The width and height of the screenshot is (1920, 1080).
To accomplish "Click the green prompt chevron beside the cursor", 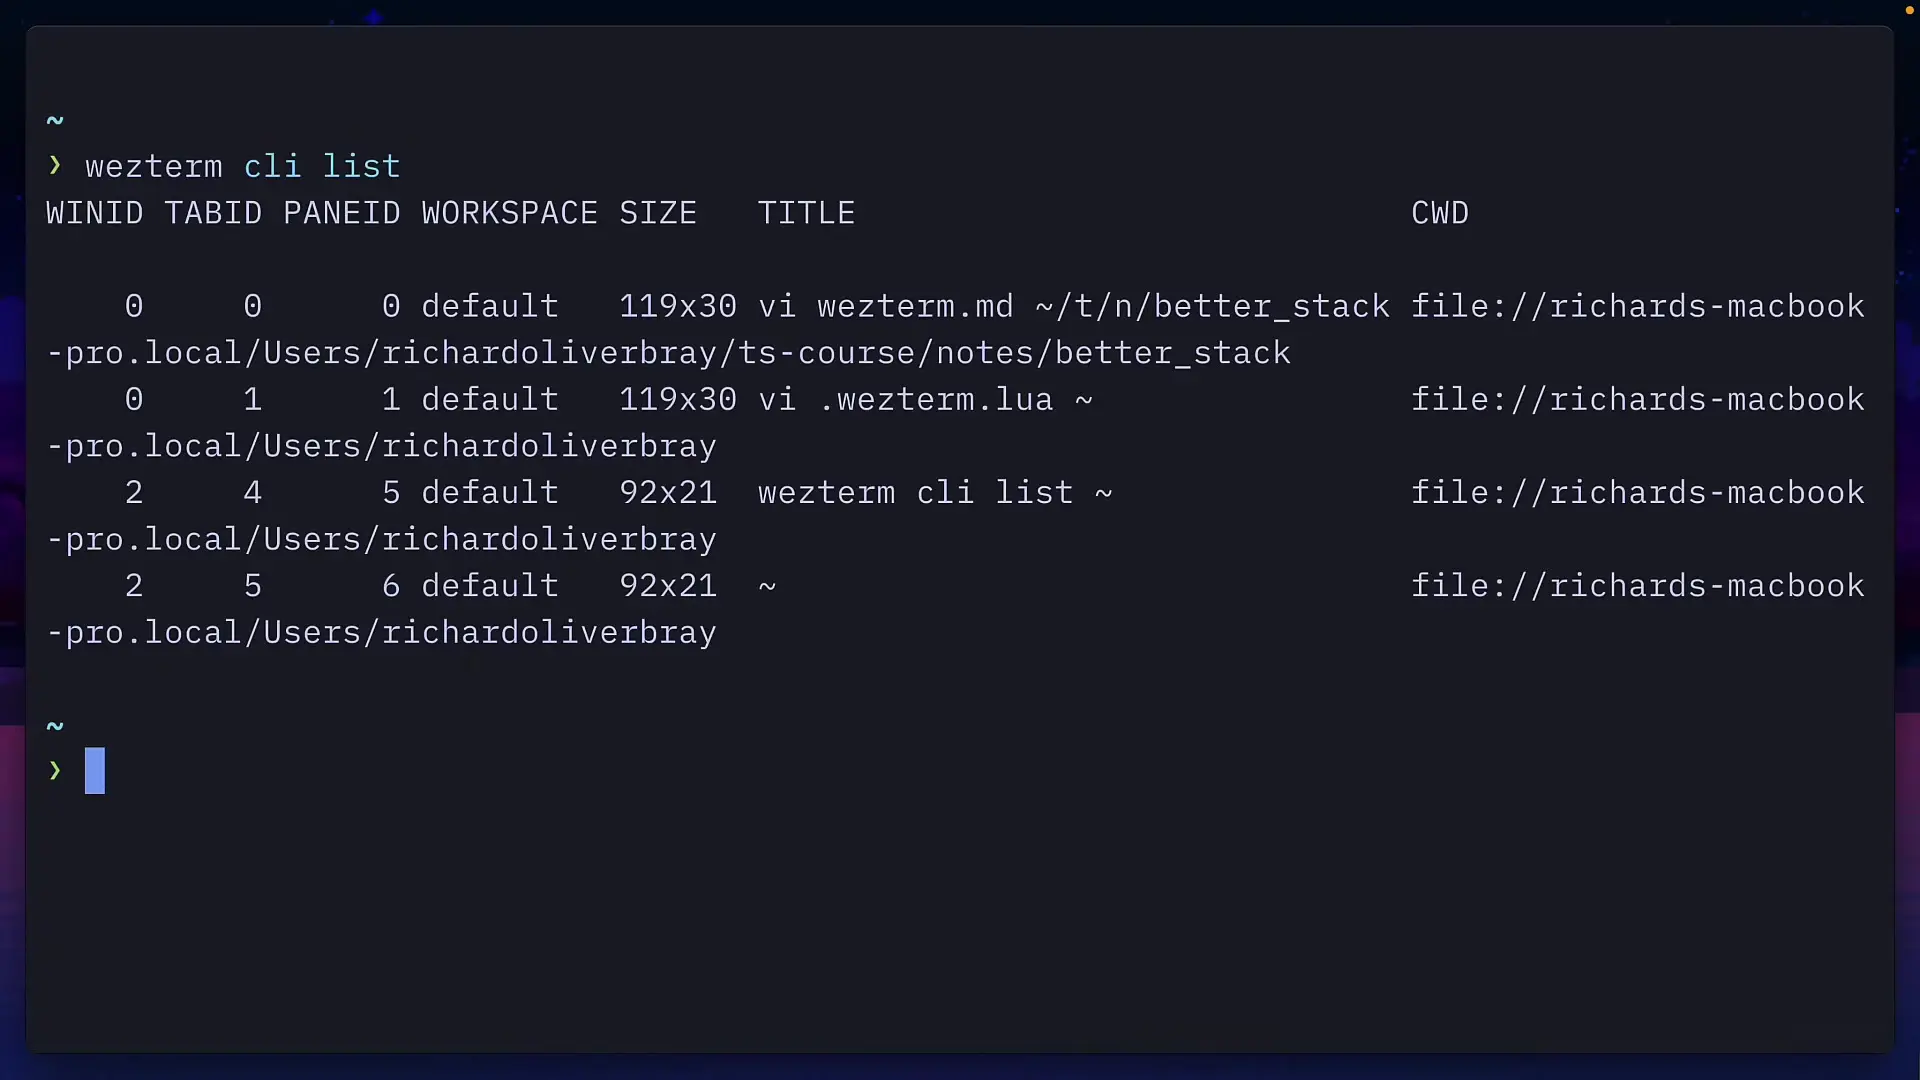I will (55, 771).
